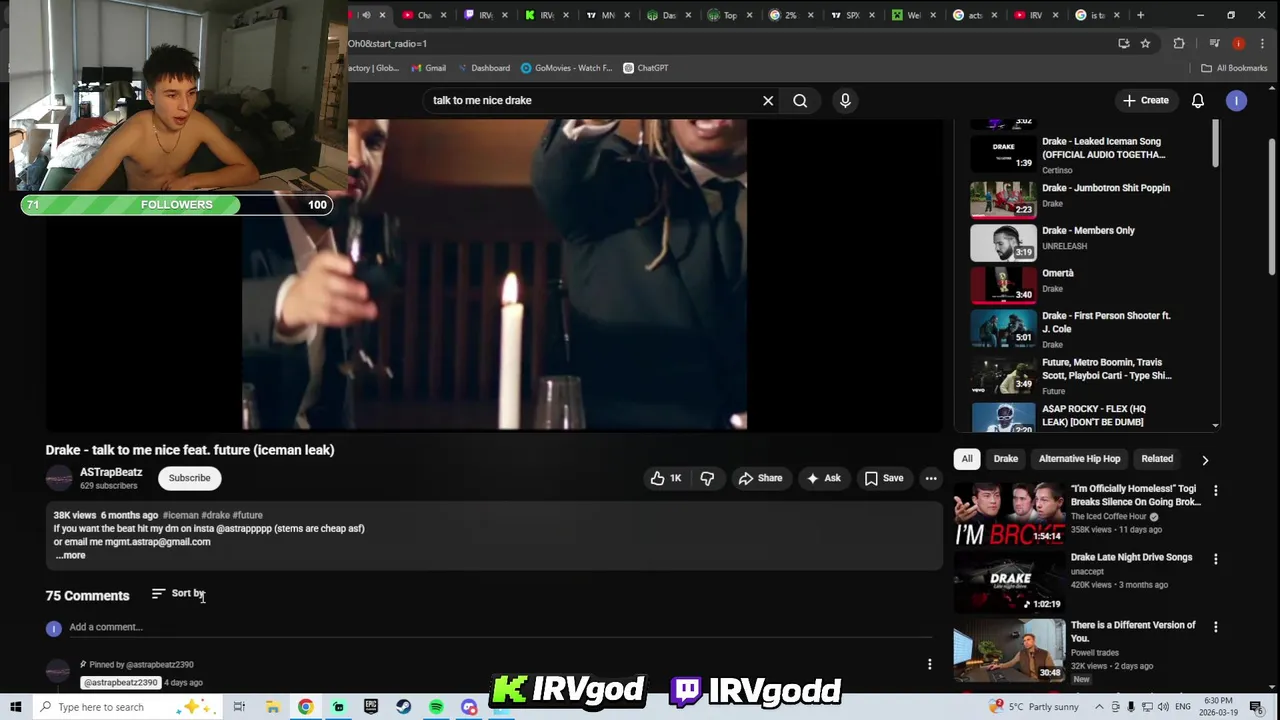Open the #iceman hashtag link

click(180, 515)
